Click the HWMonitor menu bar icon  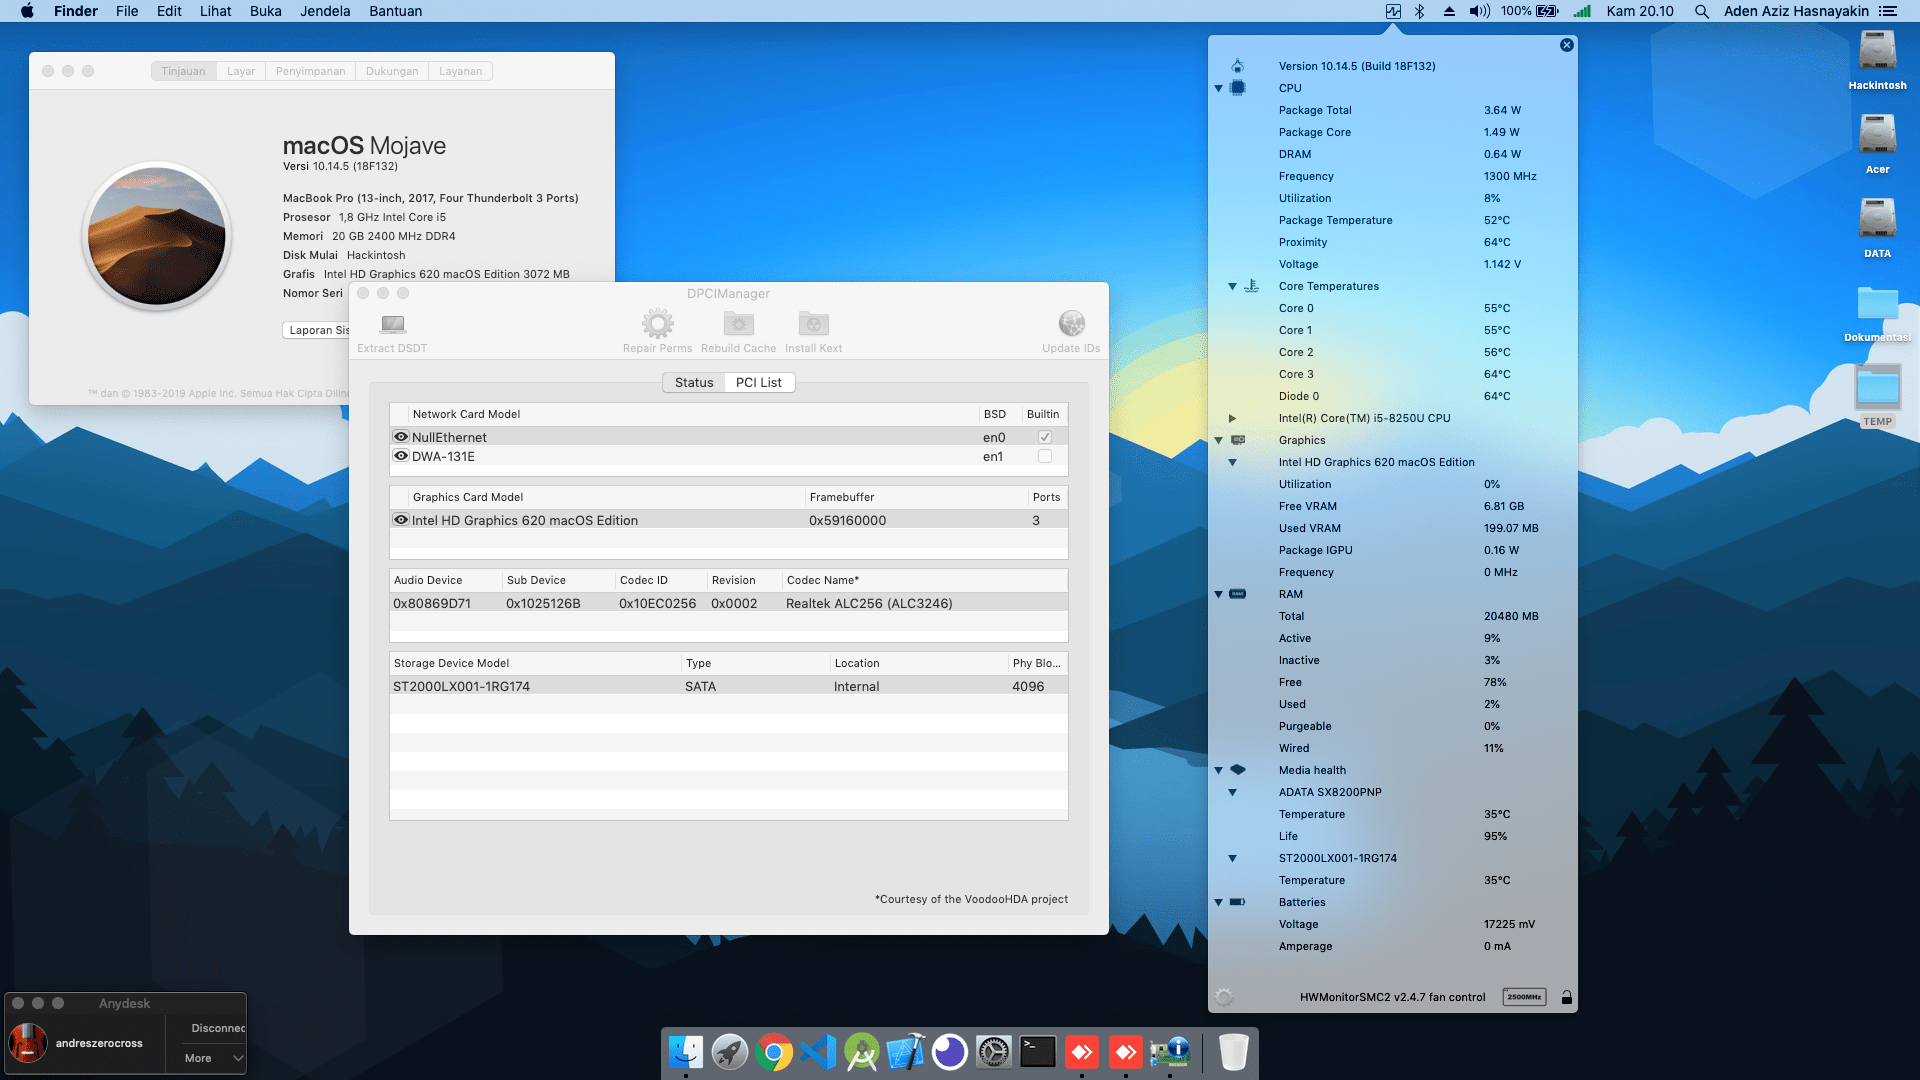pos(1393,11)
